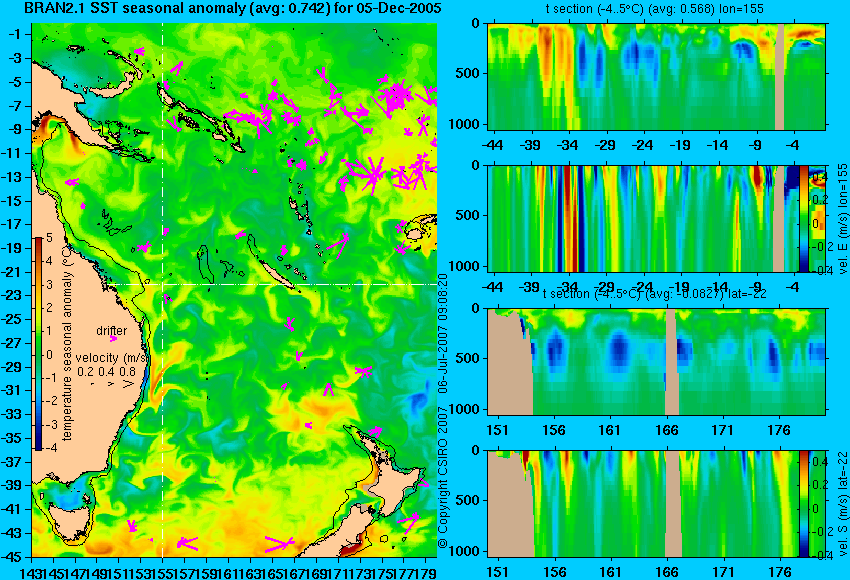Click '-19' tick under the top temperature section
Image resolution: width=850 pixels, height=580 pixels.
pyautogui.click(x=680, y=145)
